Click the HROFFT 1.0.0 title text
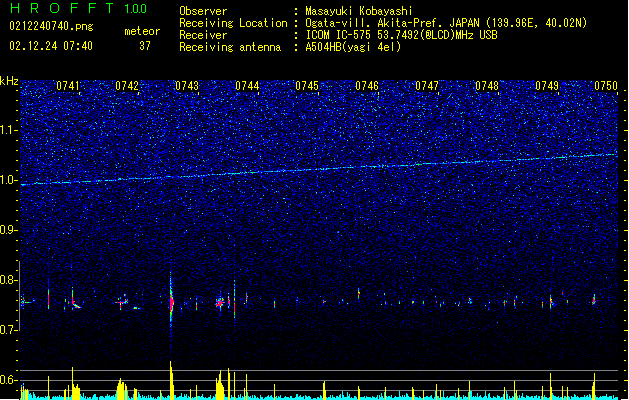The height and width of the screenshot is (400, 629). 79,8
